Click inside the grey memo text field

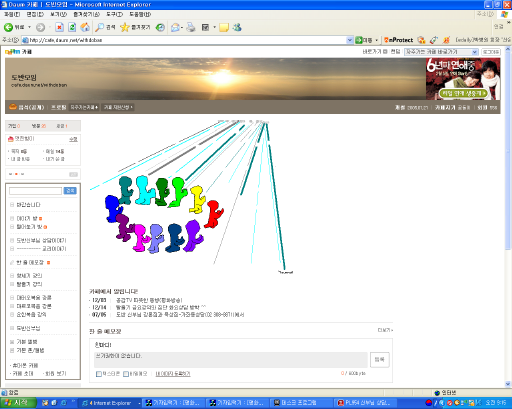pos(231,360)
